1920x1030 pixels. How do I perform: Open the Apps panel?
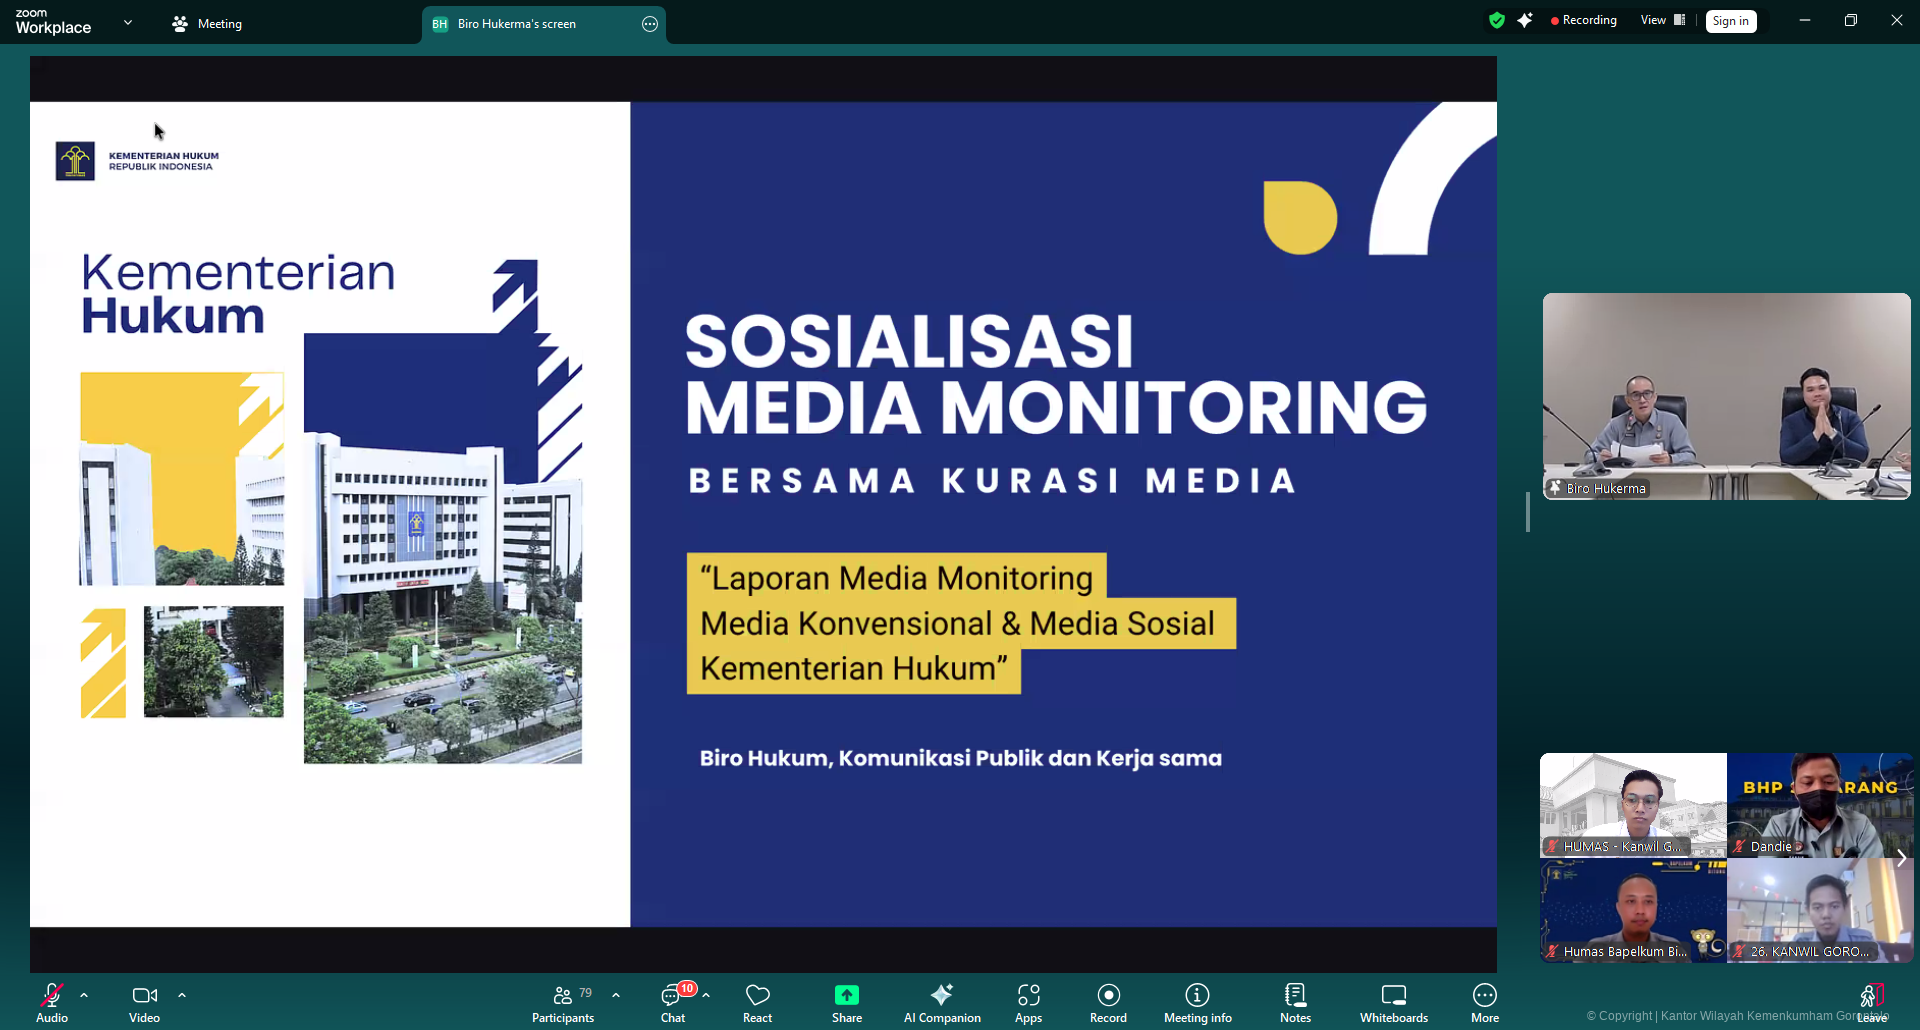coord(1028,1003)
